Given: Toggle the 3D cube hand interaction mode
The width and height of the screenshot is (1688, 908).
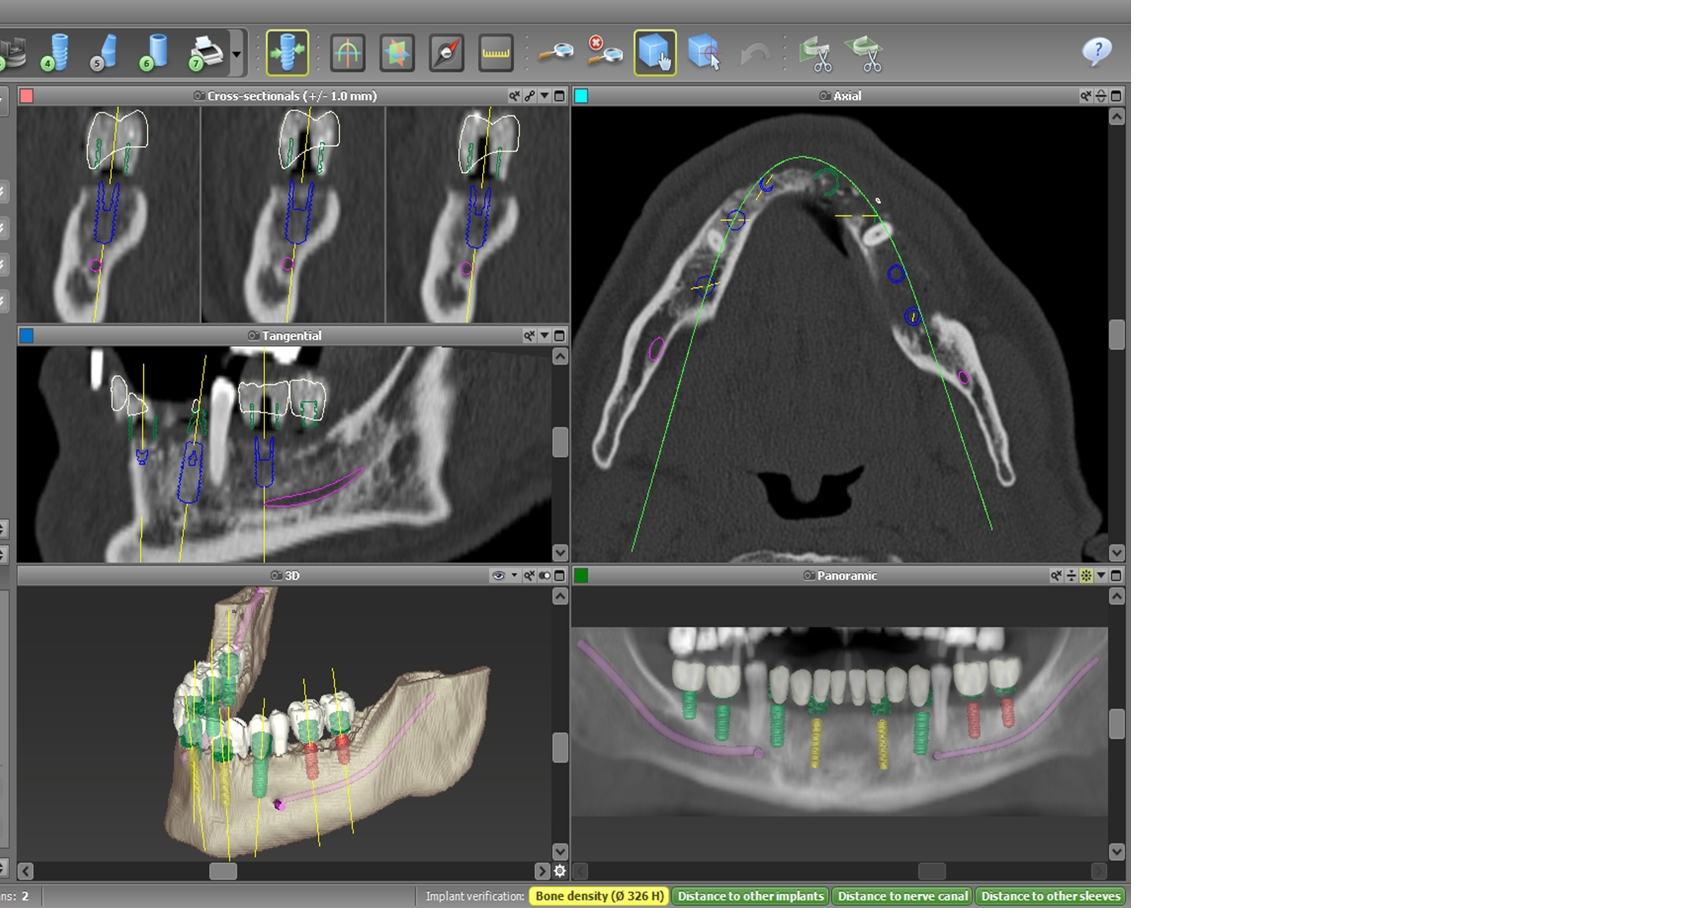Looking at the screenshot, I should click(x=655, y=53).
